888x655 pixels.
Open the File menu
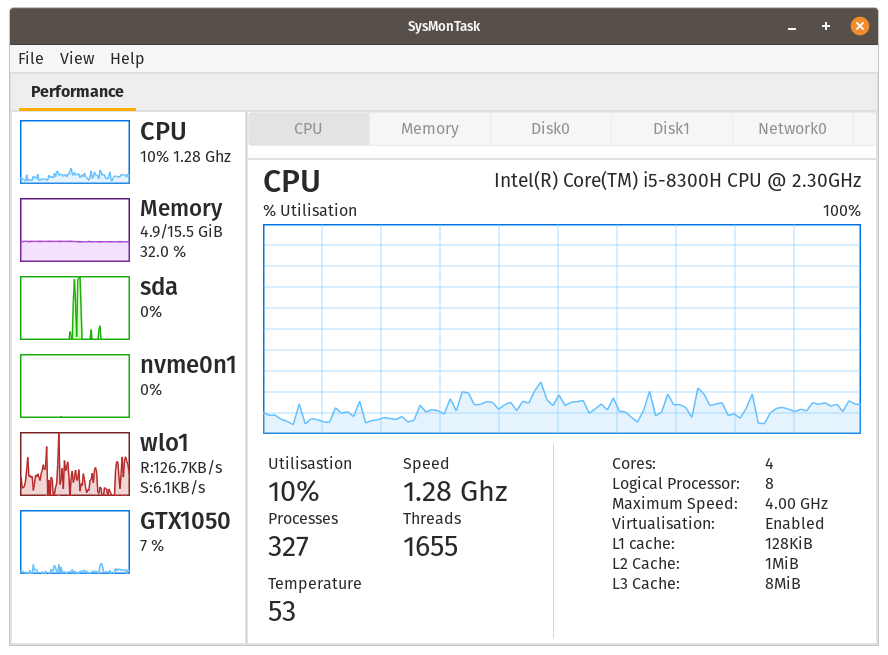[30, 59]
